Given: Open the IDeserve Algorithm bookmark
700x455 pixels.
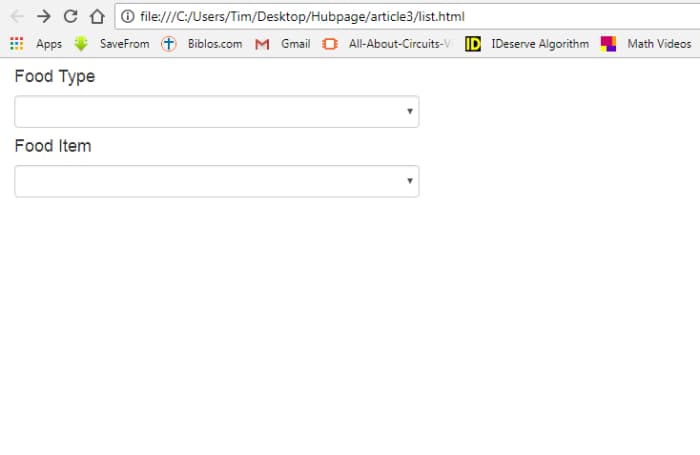Looking at the screenshot, I should 528,44.
